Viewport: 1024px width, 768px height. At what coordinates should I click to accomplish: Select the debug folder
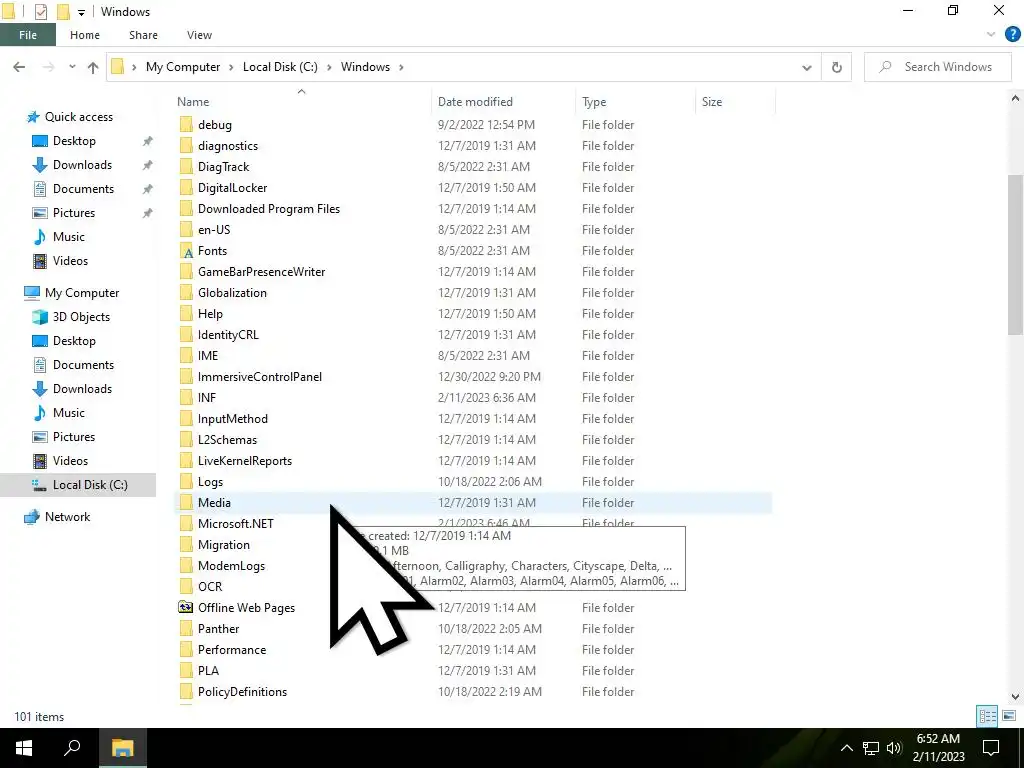215,125
